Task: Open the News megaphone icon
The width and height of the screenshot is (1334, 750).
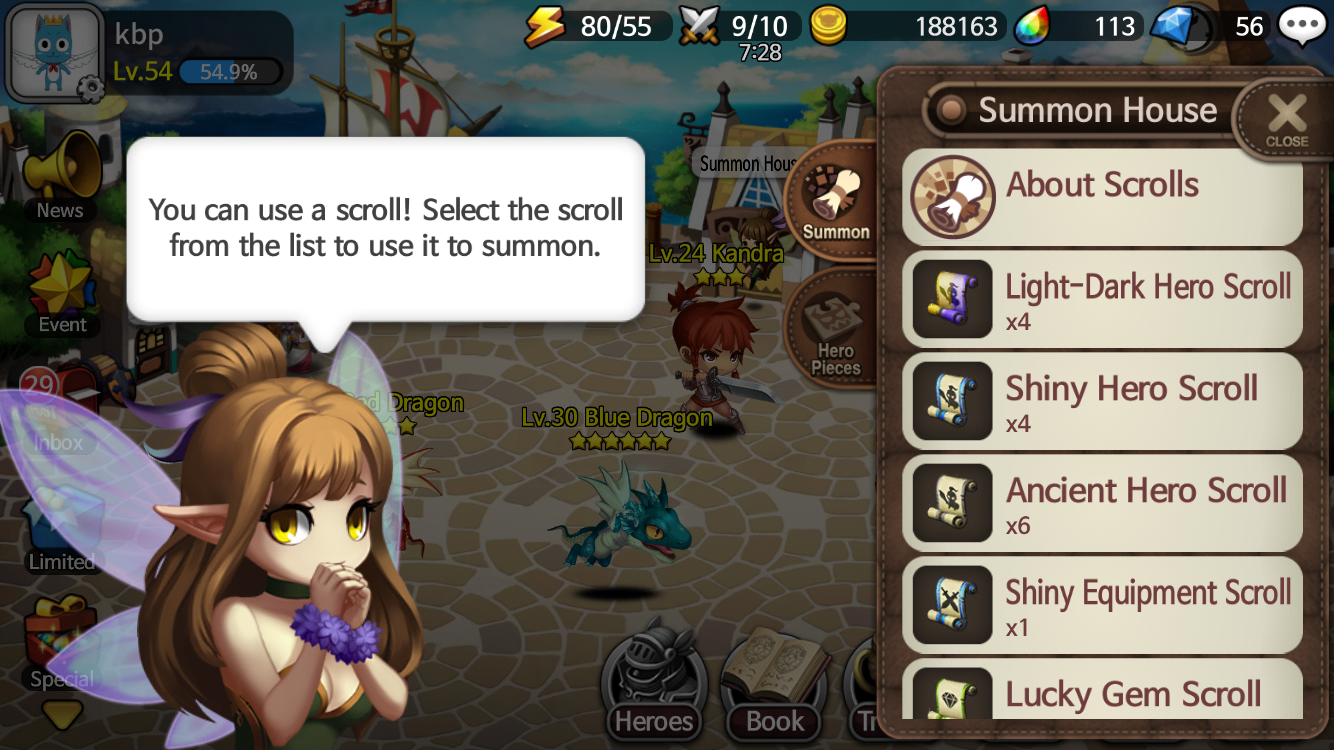Action: [63, 176]
